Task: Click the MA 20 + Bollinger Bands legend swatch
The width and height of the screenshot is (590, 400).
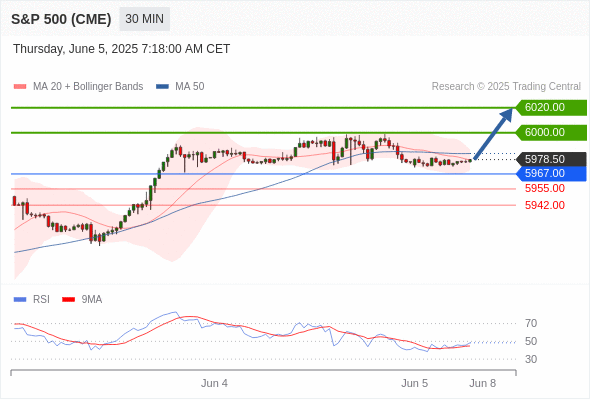Action: (x=20, y=87)
